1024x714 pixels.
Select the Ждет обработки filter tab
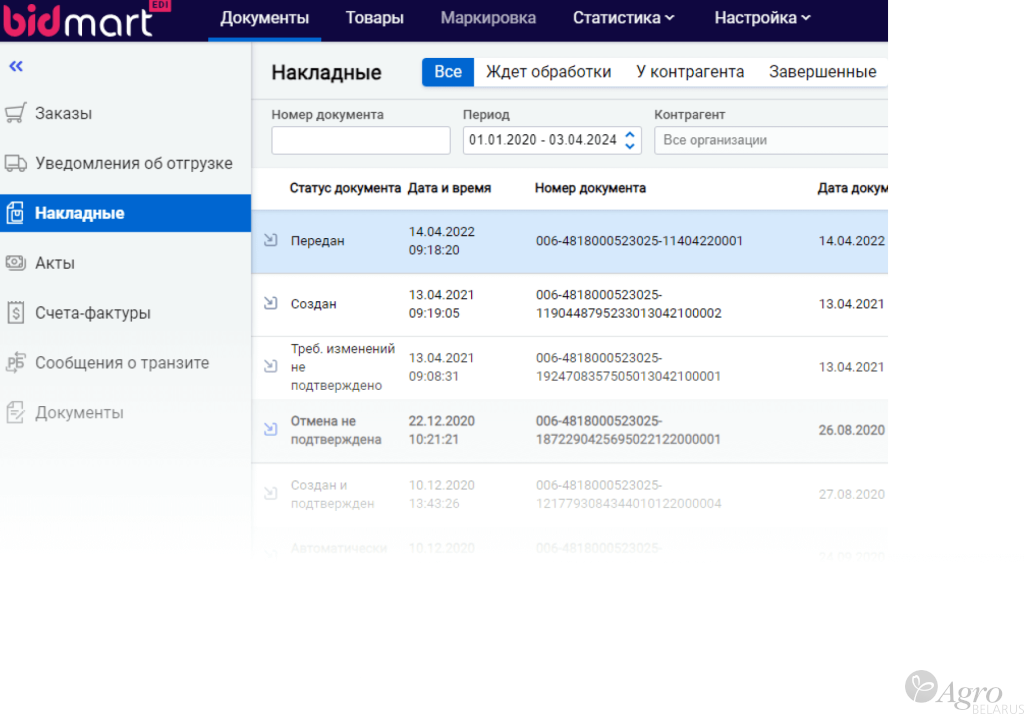click(x=549, y=72)
